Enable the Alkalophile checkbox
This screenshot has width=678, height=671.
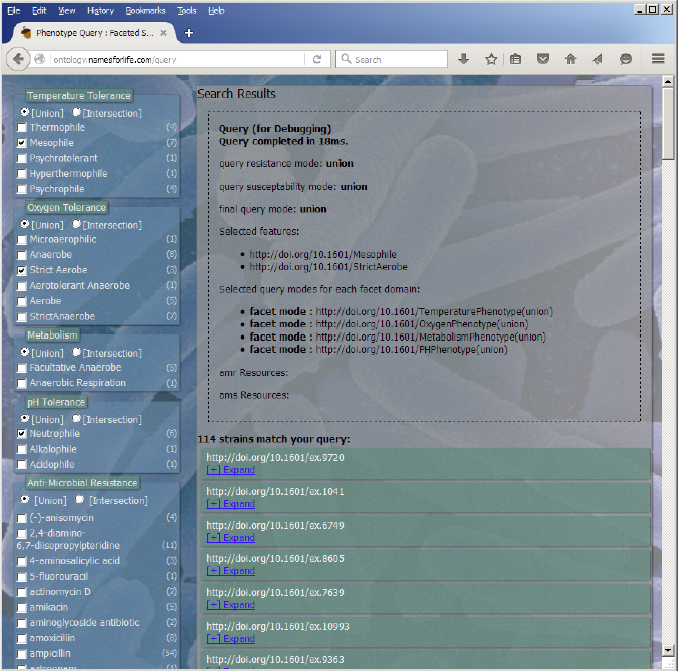tap(22, 449)
